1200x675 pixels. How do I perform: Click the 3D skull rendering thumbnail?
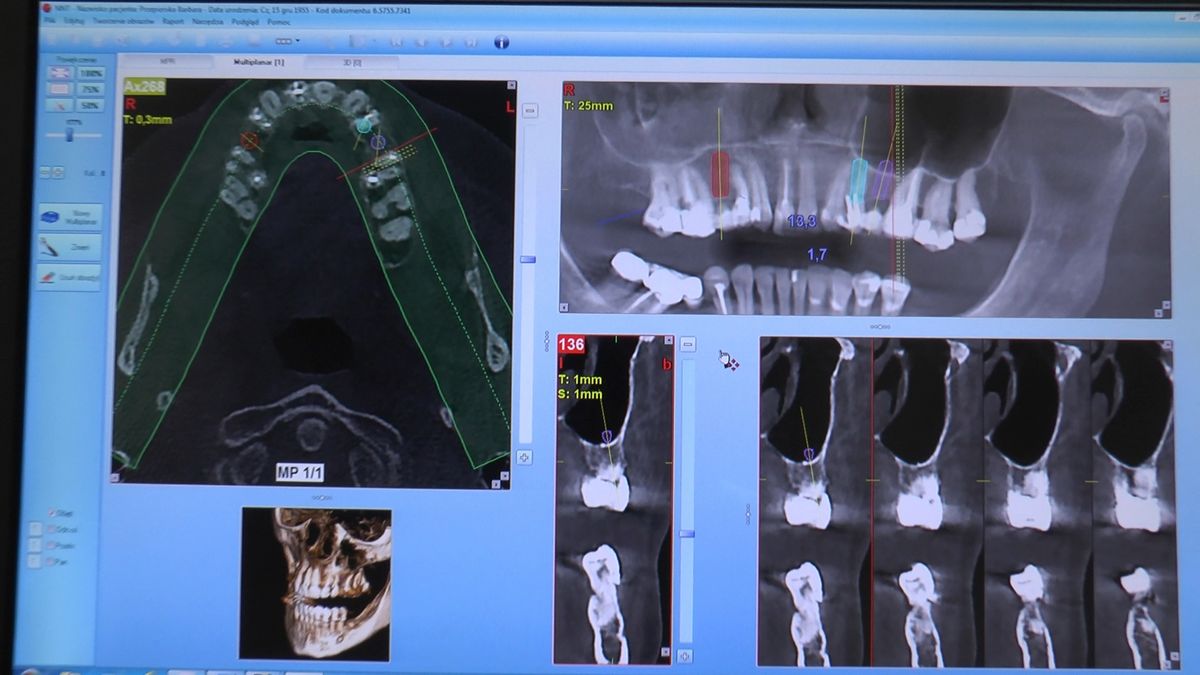(x=316, y=583)
